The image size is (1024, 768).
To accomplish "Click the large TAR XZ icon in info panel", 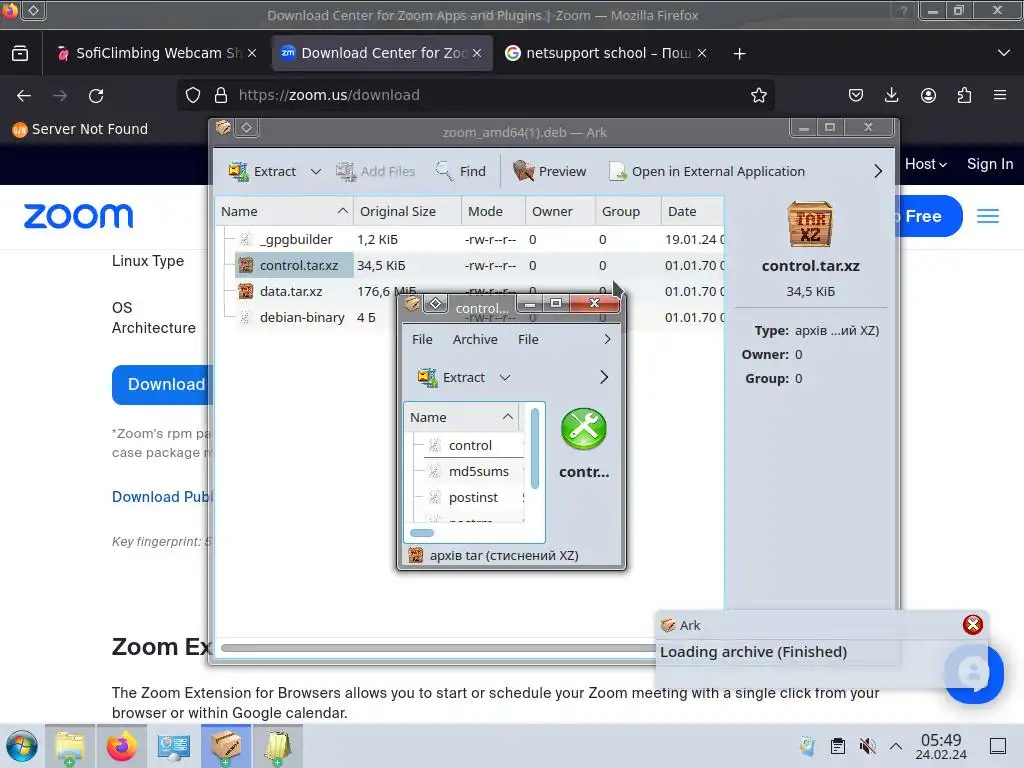I will (x=810, y=224).
